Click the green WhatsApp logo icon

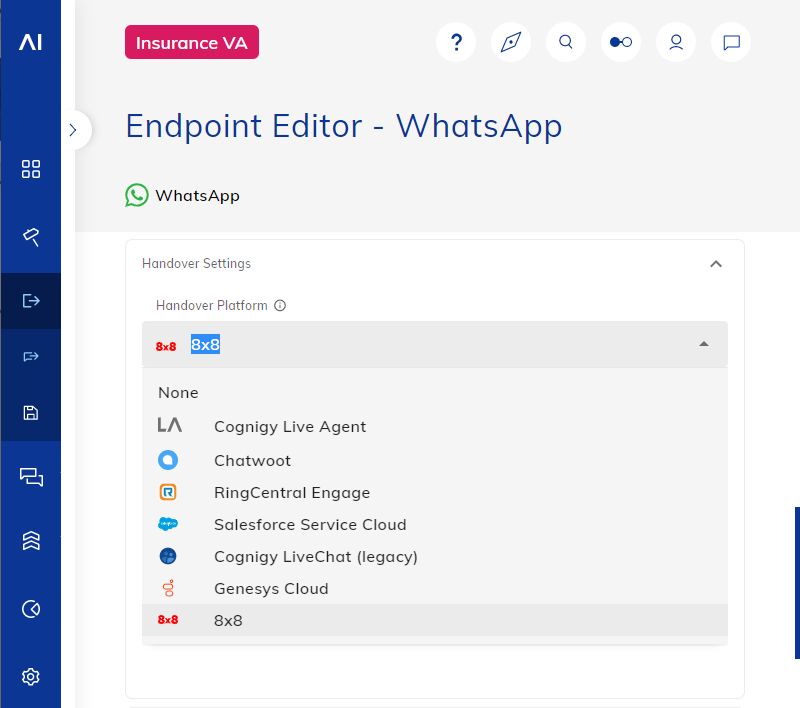pos(137,195)
